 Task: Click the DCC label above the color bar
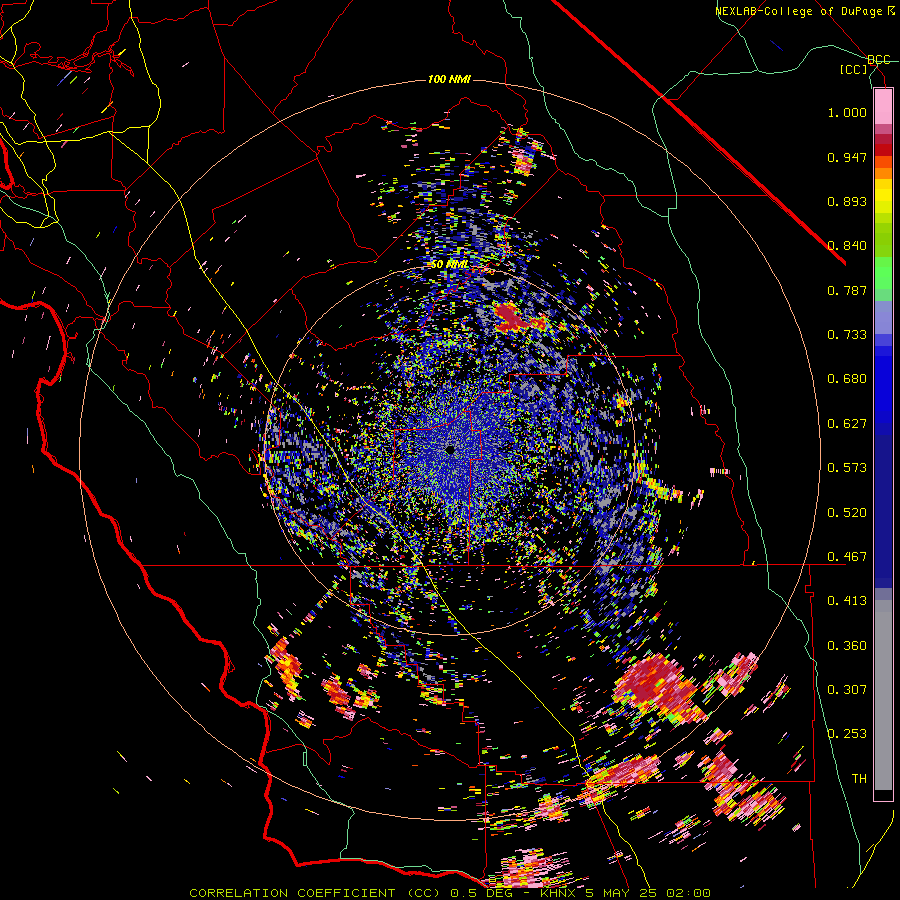coord(879,60)
